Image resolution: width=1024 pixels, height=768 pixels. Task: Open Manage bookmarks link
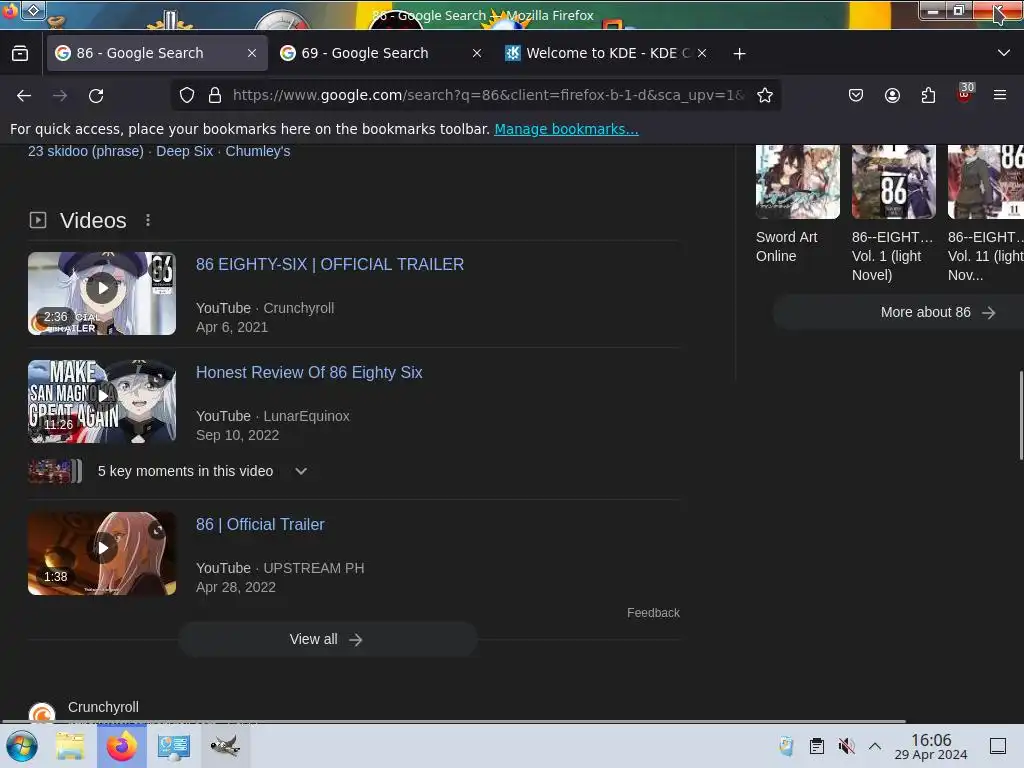[x=566, y=129]
